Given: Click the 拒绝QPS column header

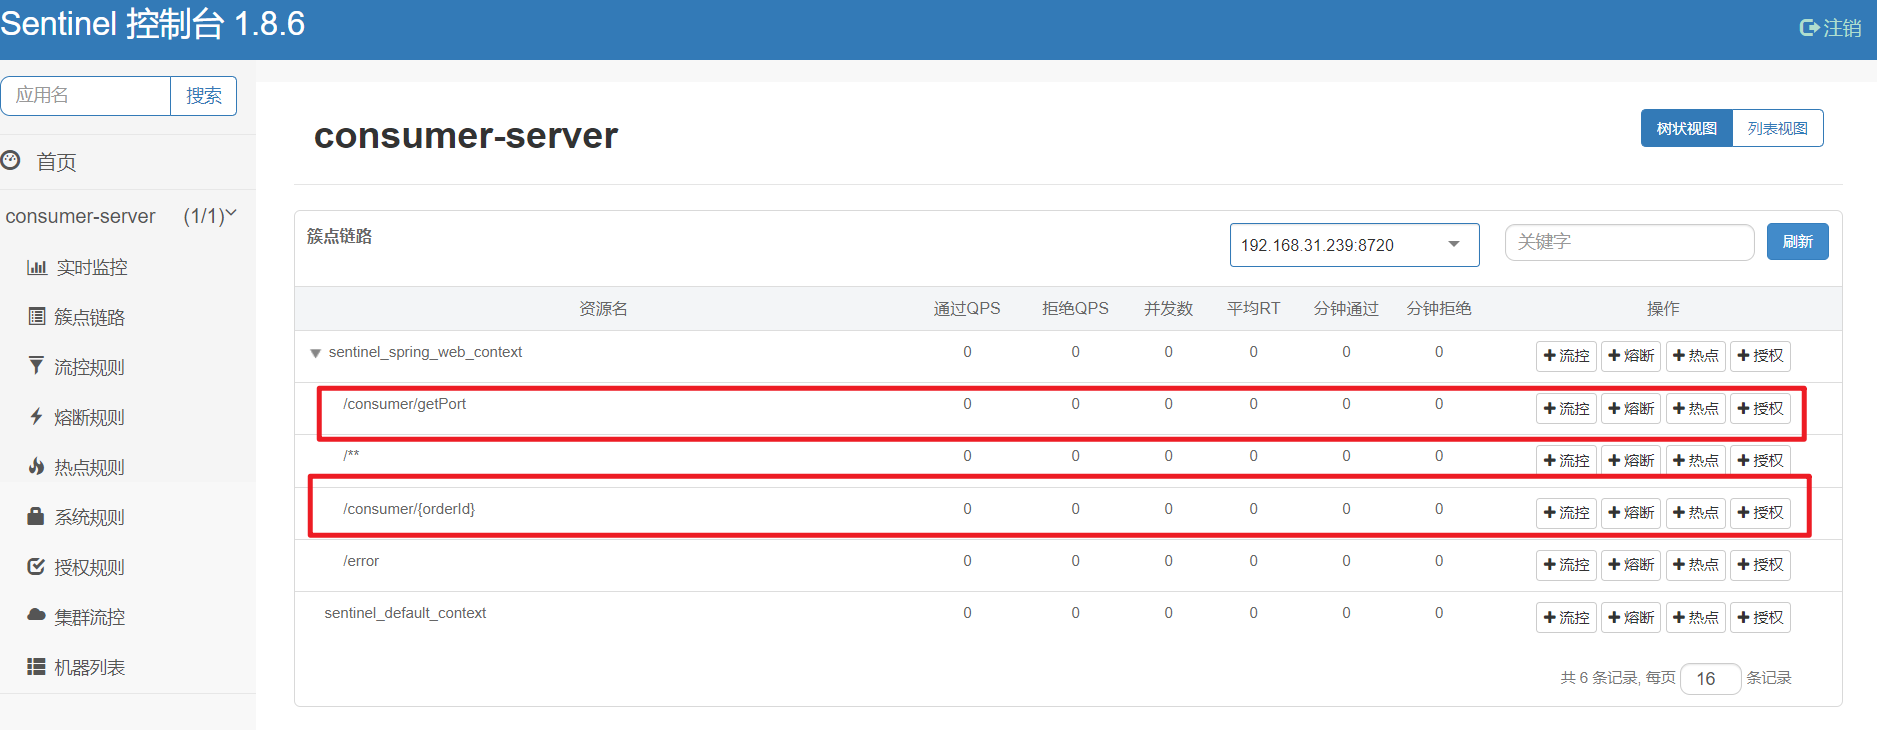Looking at the screenshot, I should pyautogui.click(x=1075, y=309).
